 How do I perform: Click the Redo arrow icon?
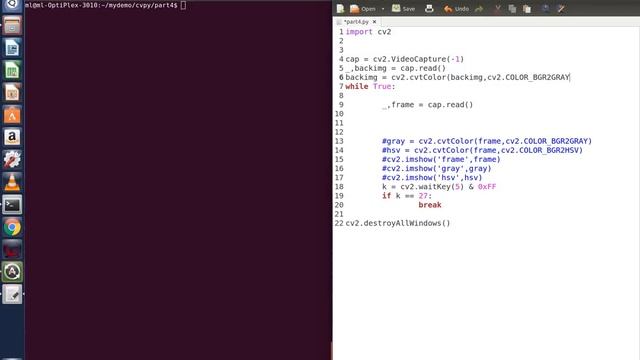tap(479, 9)
